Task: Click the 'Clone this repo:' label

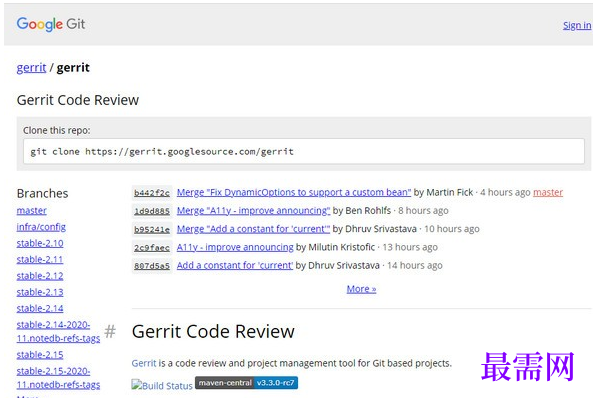Action: (57, 131)
